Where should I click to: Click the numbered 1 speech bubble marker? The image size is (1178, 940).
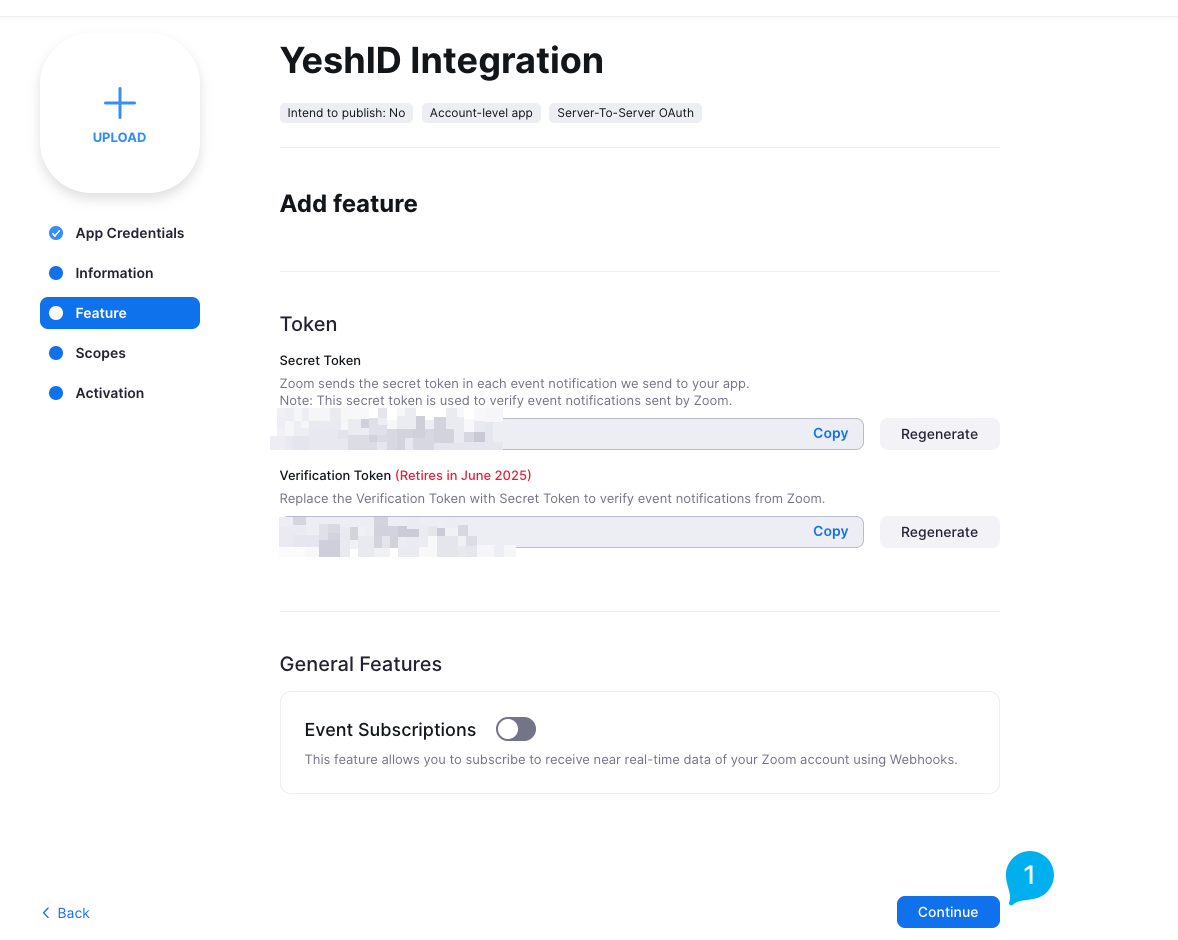coord(1029,876)
